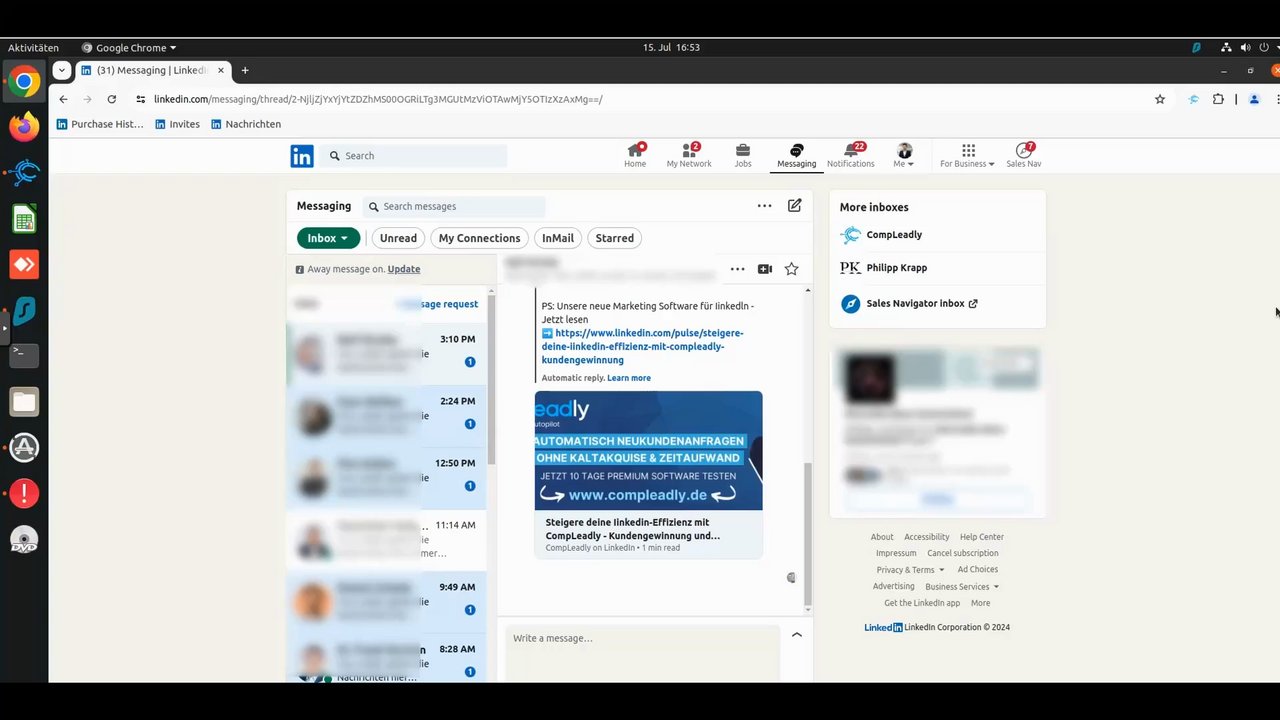Open Chrome profile avatar icon
The height and width of the screenshot is (720, 1280).
[x=1254, y=99]
